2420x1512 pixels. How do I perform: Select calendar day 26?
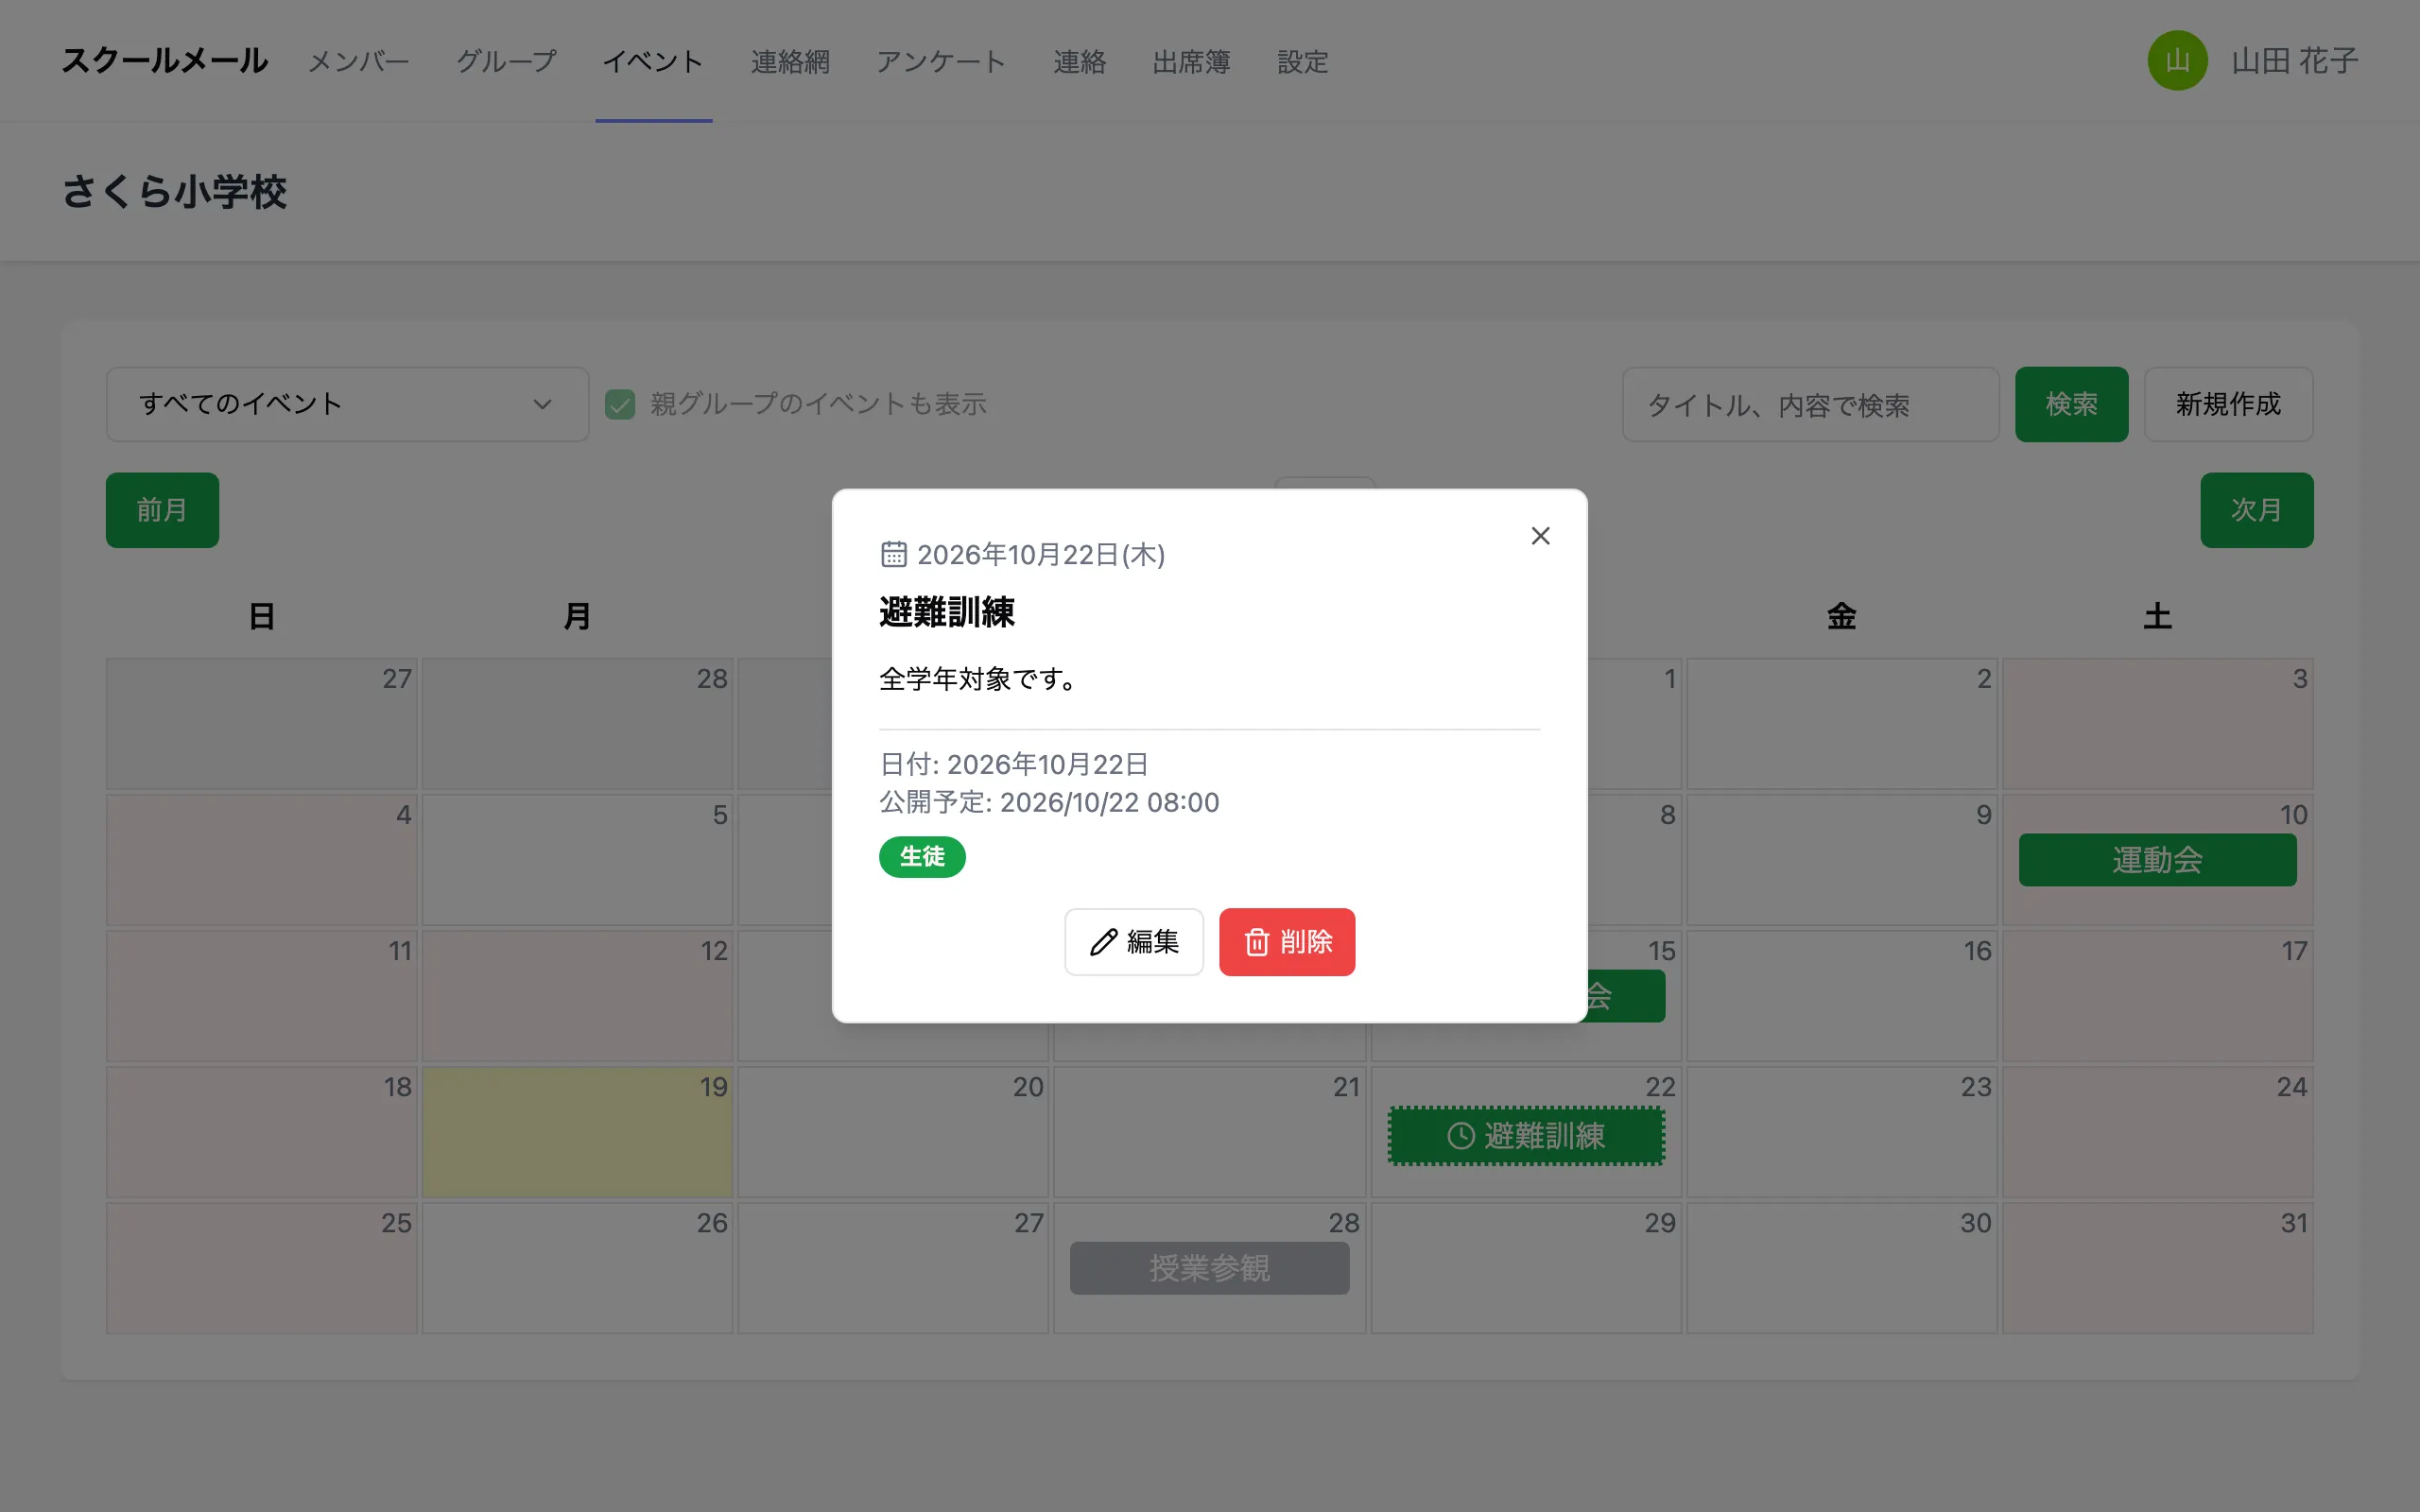(577, 1268)
